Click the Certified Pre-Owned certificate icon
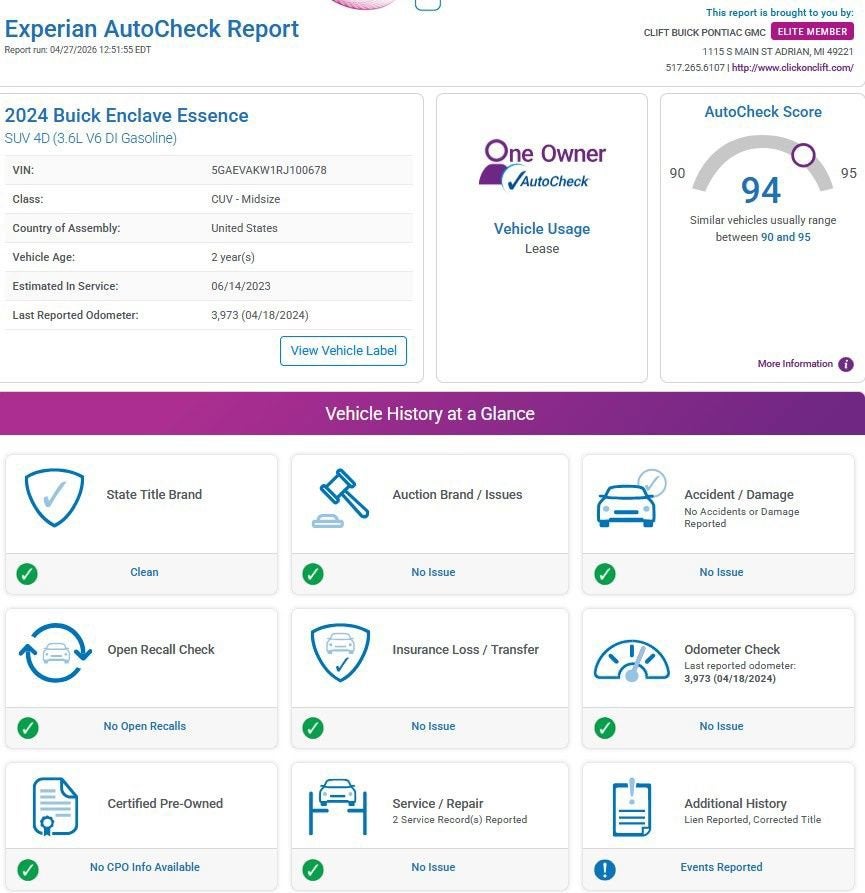This screenshot has width=865, height=893. coord(55,806)
